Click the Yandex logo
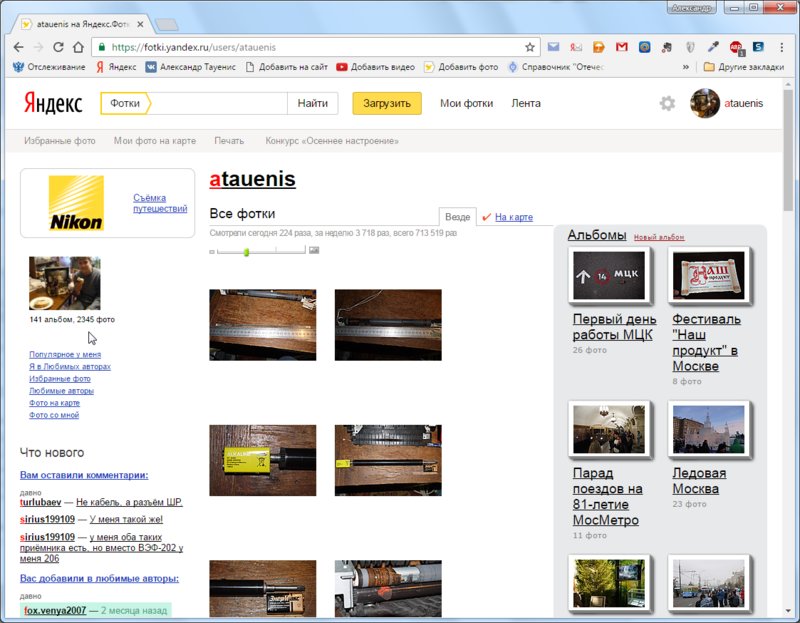 (53, 104)
